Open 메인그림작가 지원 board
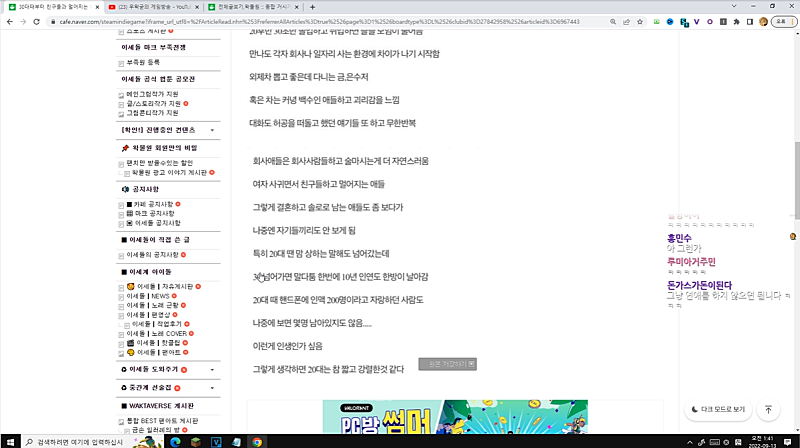Viewport: 800px width, 448px height. [153, 94]
